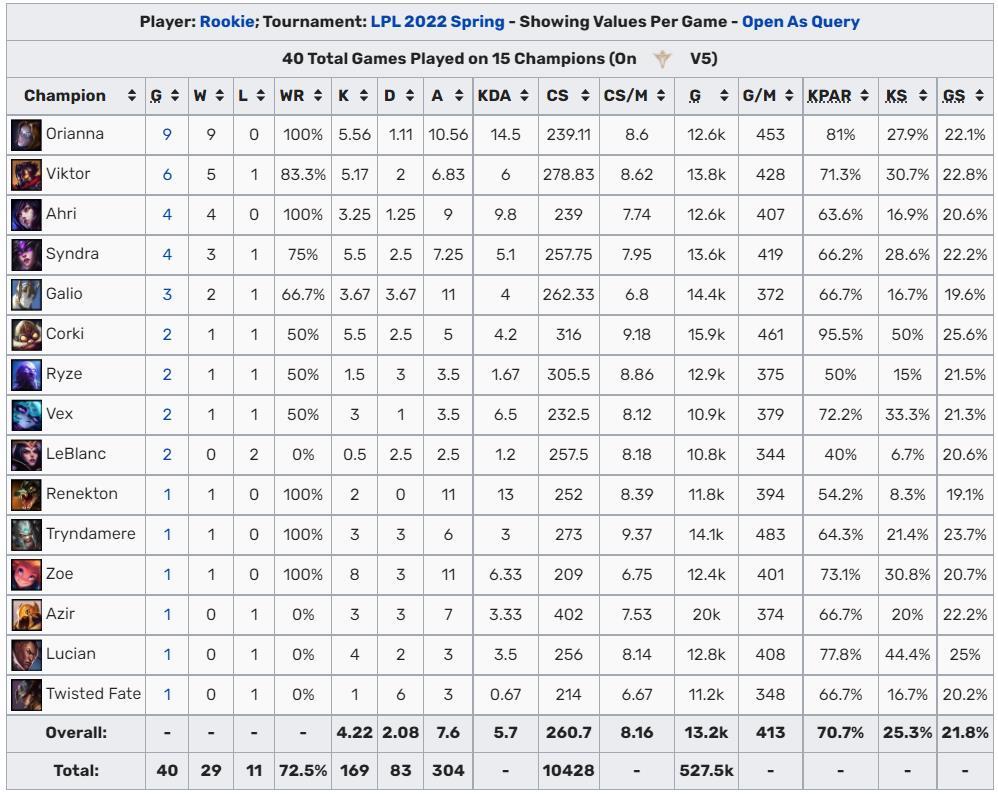Open the LPL 2022 Spring tournament link
998x794 pixels.
[x=437, y=21]
